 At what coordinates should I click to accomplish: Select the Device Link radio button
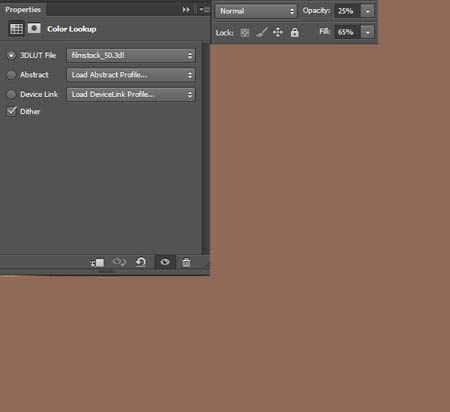pyautogui.click(x=11, y=94)
